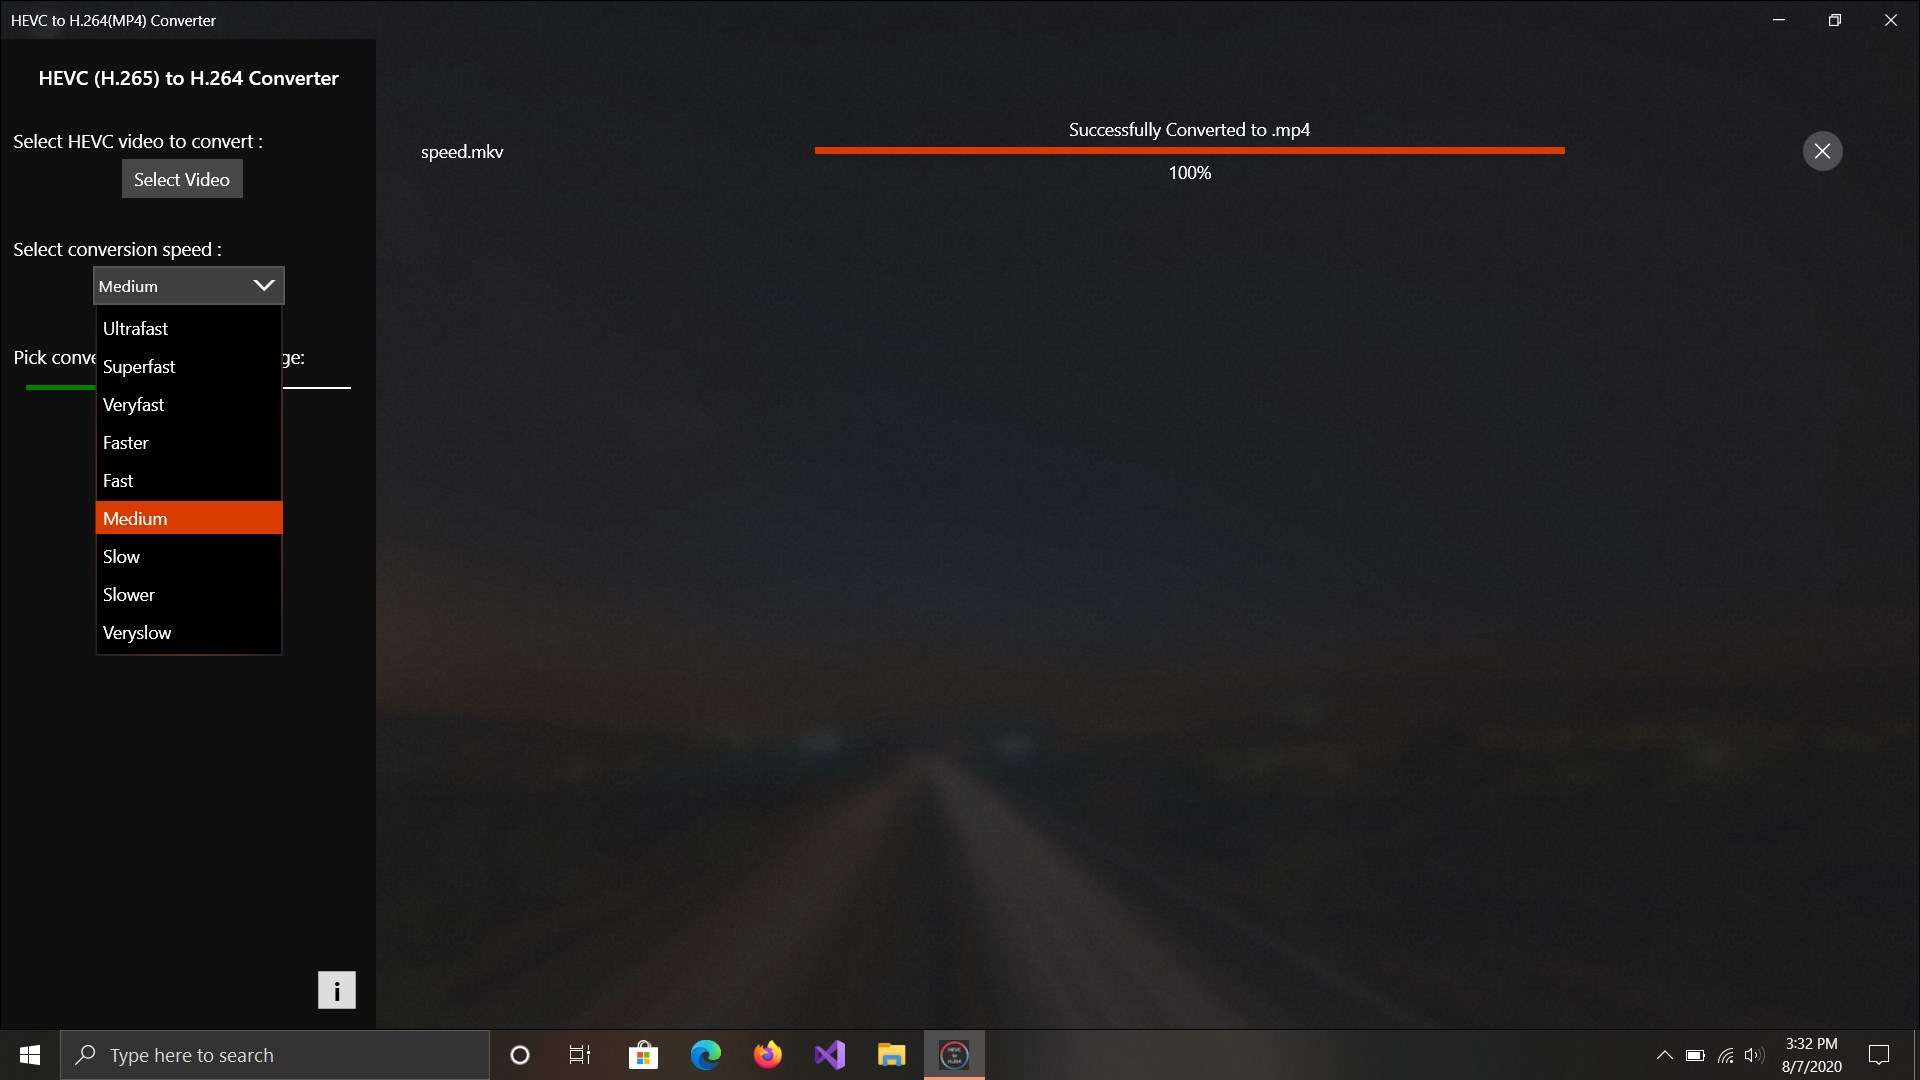This screenshot has height=1080, width=1920.
Task: Open the clock and date in the system tray
Action: [1812, 1054]
